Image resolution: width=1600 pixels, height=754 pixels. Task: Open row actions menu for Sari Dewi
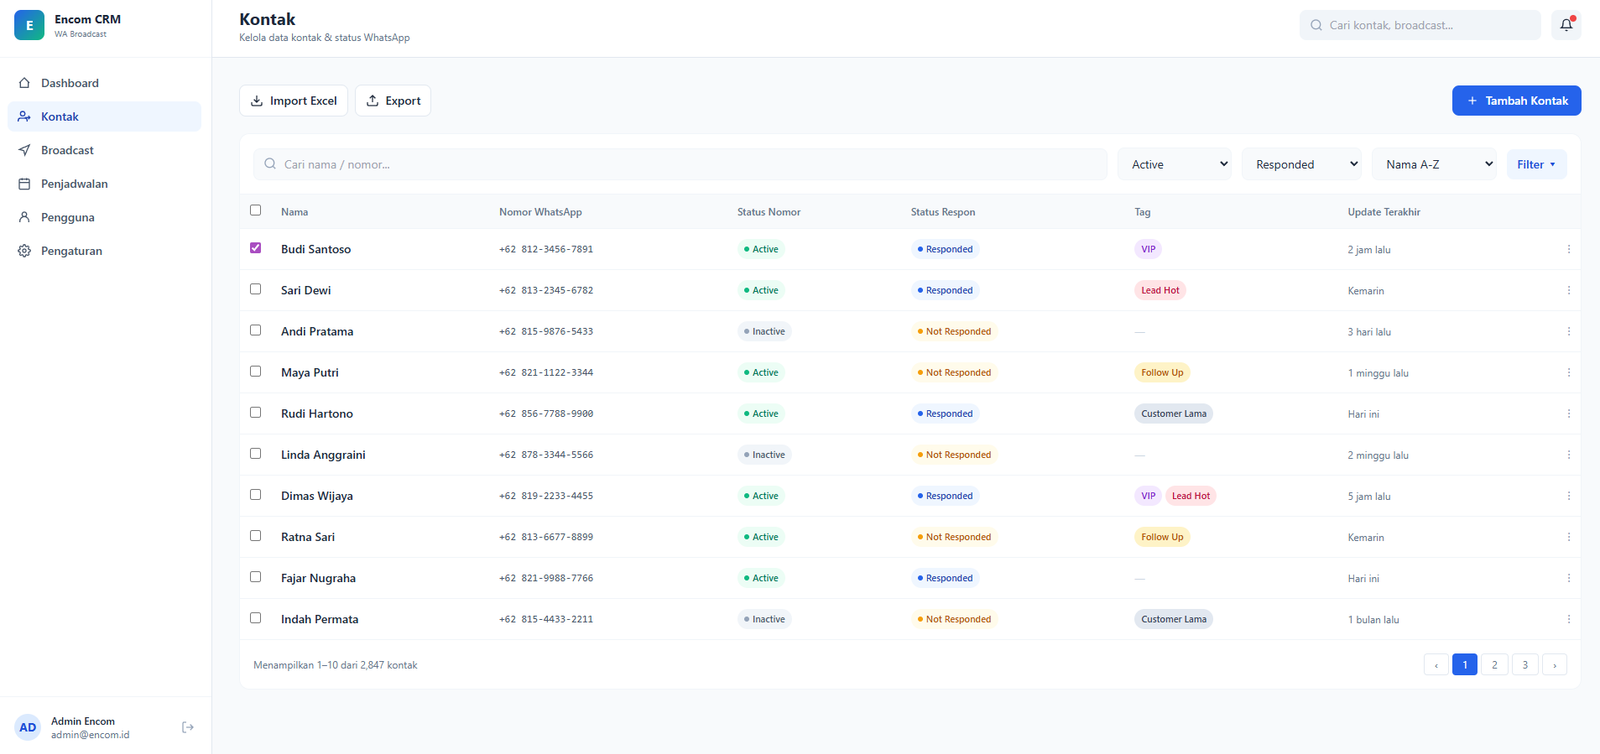pos(1568,290)
